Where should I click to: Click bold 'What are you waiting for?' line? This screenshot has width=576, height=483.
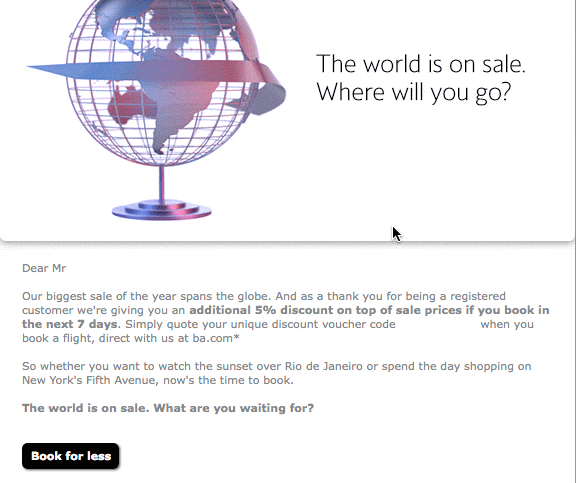coord(234,408)
